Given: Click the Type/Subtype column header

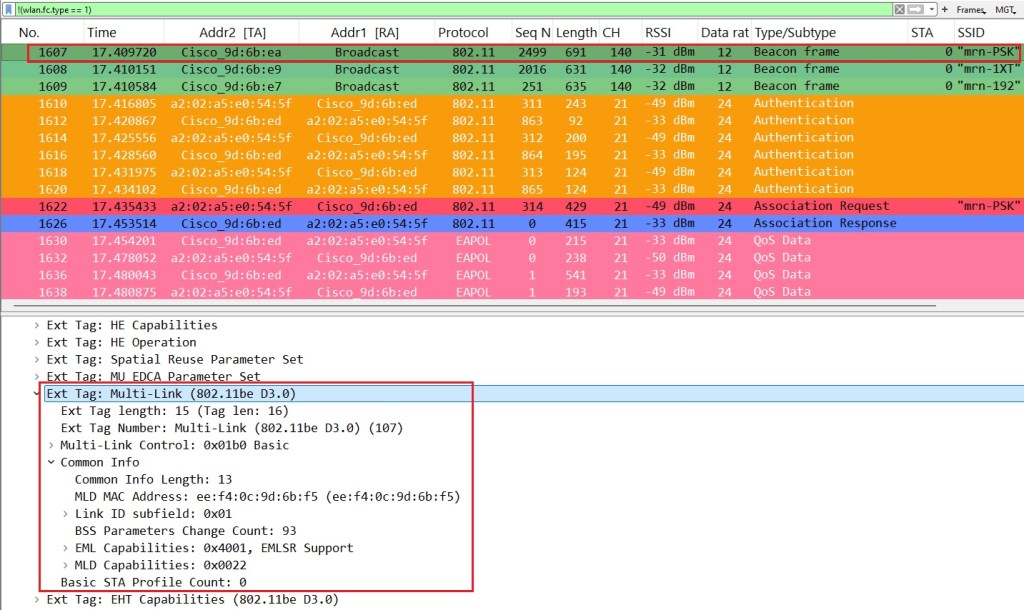Looking at the screenshot, I should click(795, 33).
